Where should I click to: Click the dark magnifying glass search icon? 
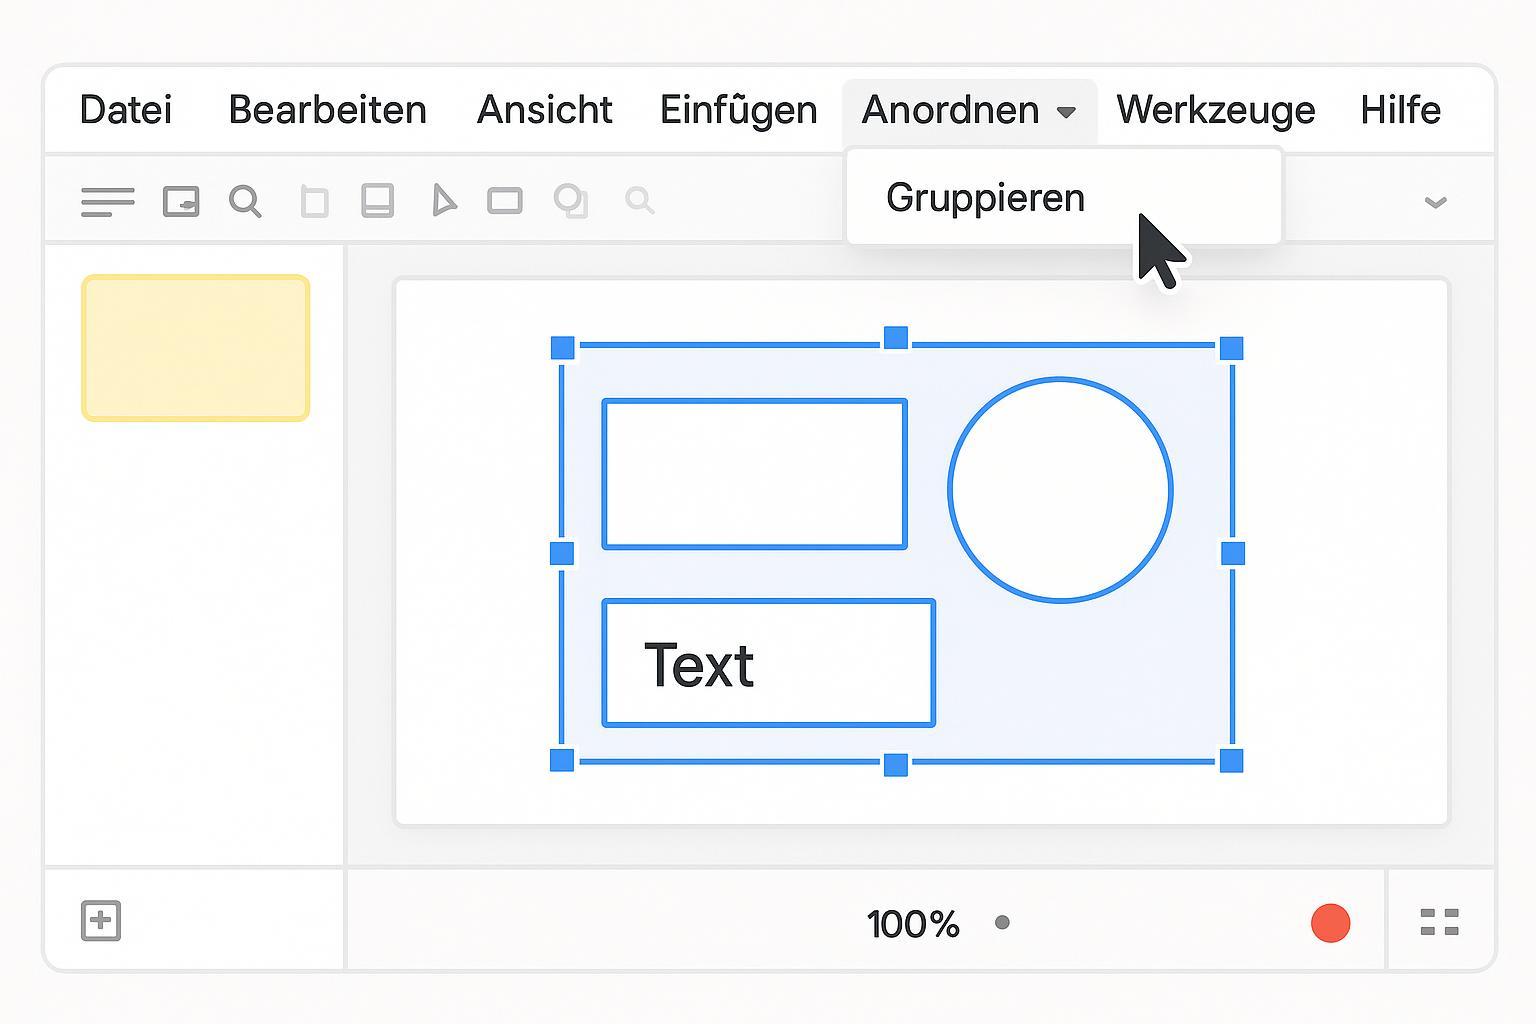[x=245, y=201]
